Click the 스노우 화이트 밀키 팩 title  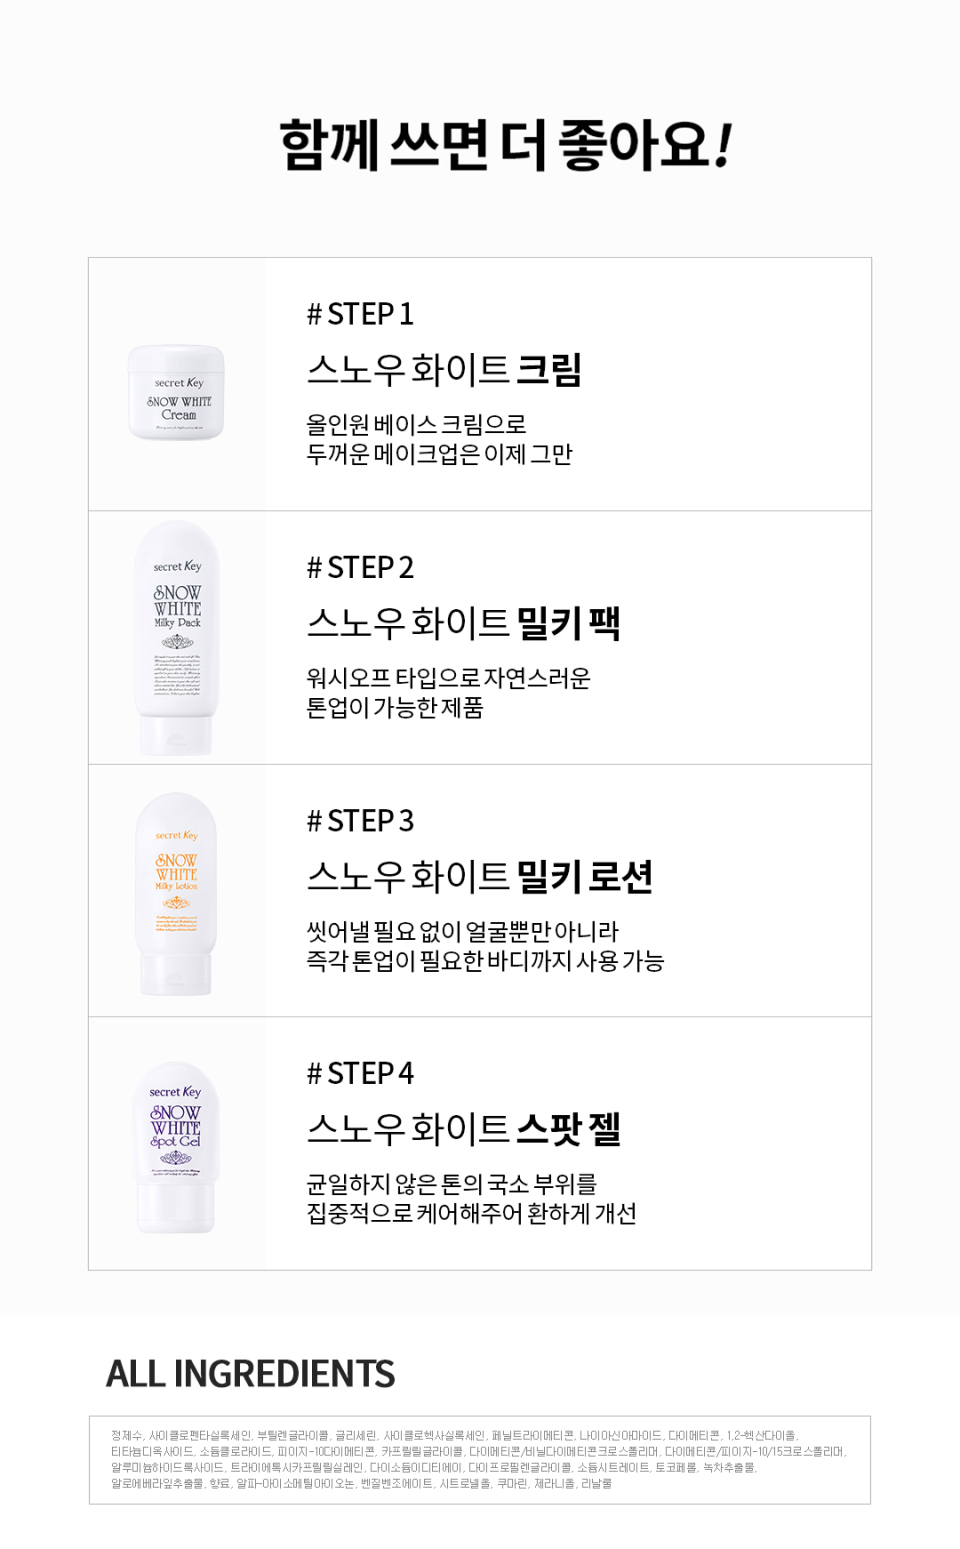click(463, 623)
